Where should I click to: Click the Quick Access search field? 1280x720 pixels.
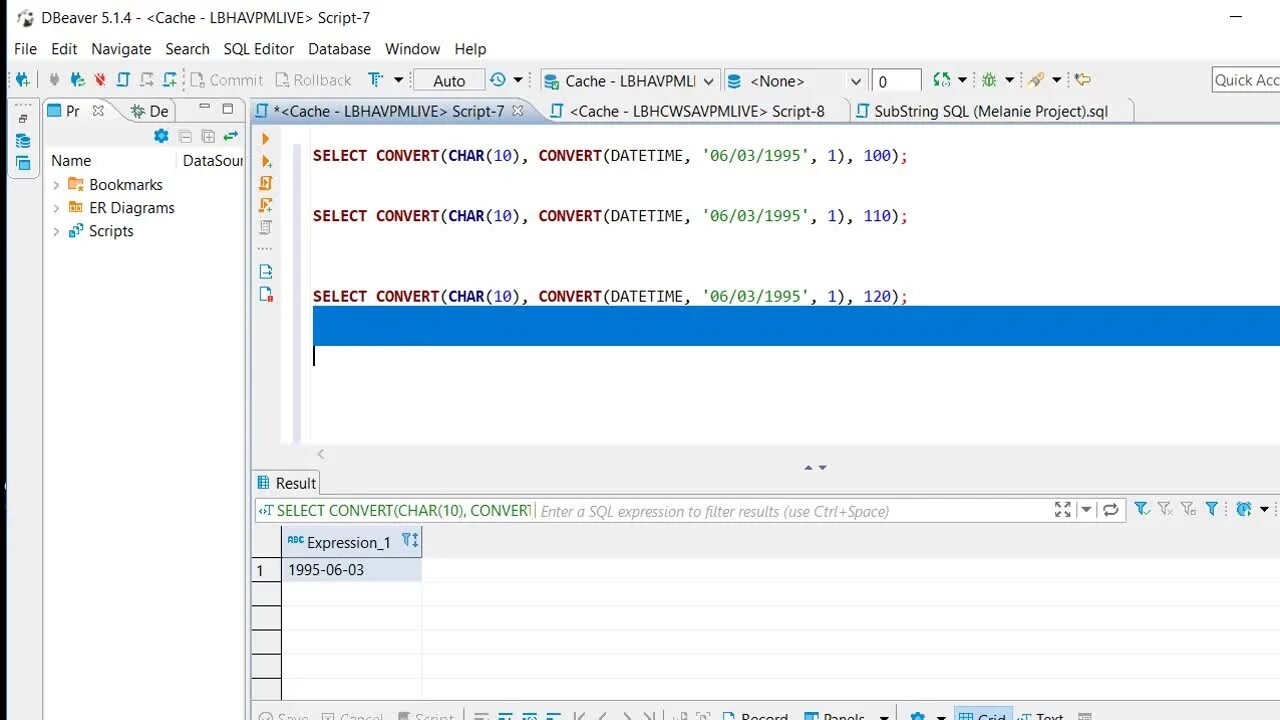coord(1245,80)
